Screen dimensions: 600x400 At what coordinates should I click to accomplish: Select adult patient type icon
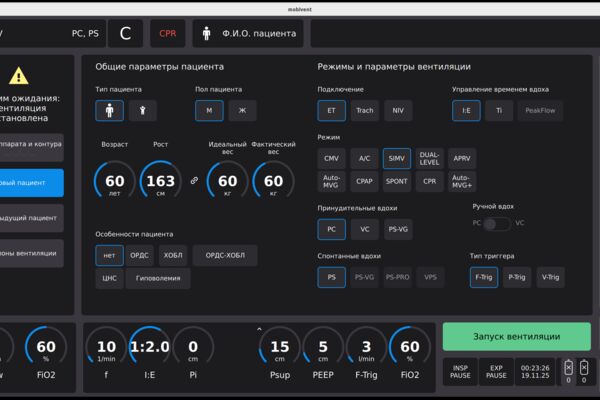pyautogui.click(x=109, y=111)
